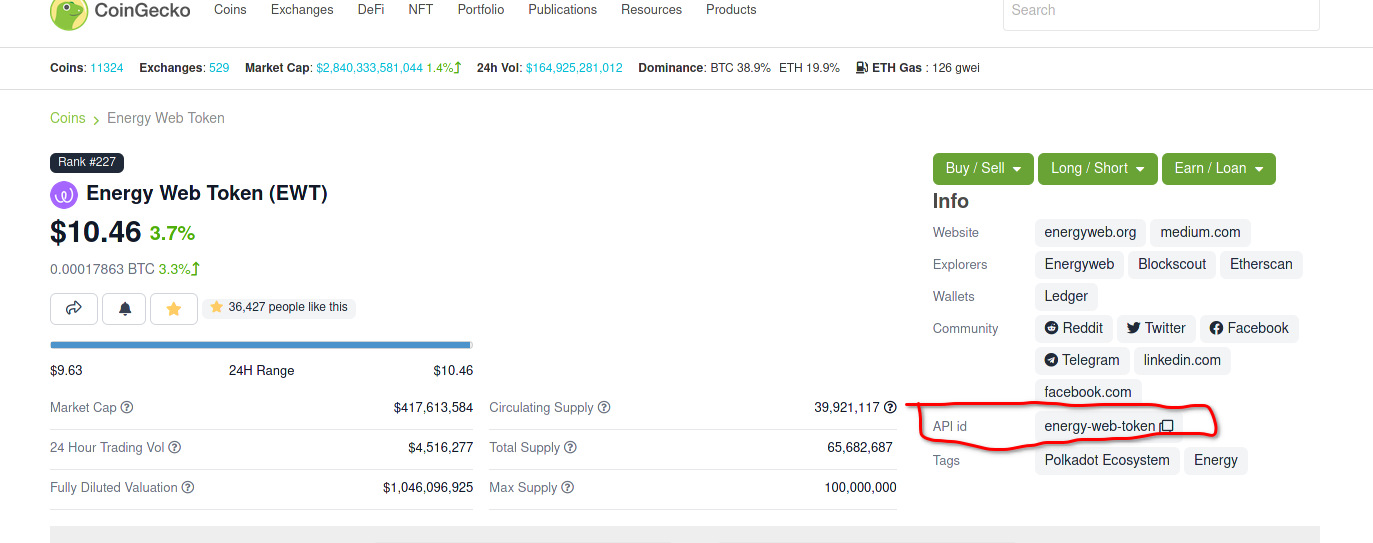Click the $1,046,096,925 valuation value
This screenshot has width=1373, height=543.
click(428, 487)
